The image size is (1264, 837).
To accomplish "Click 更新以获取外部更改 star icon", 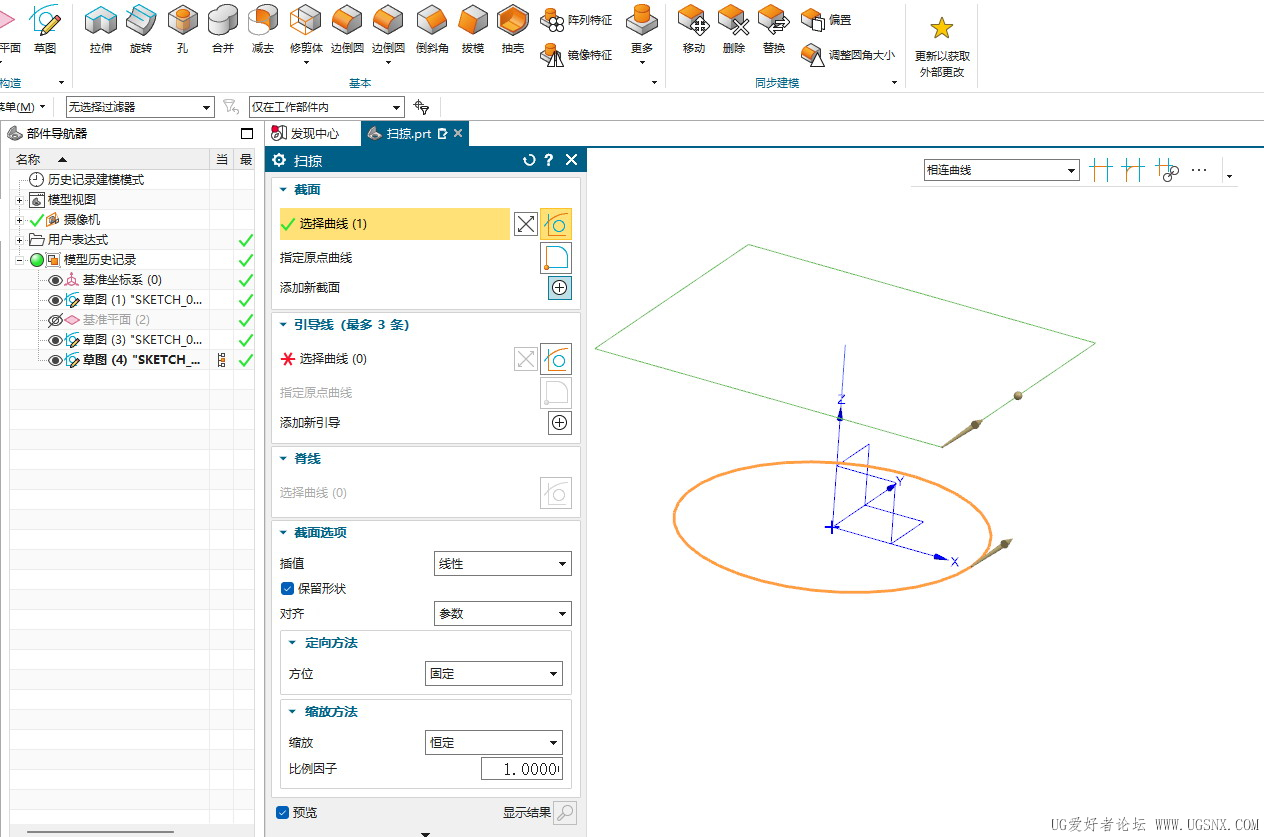I will (x=942, y=28).
